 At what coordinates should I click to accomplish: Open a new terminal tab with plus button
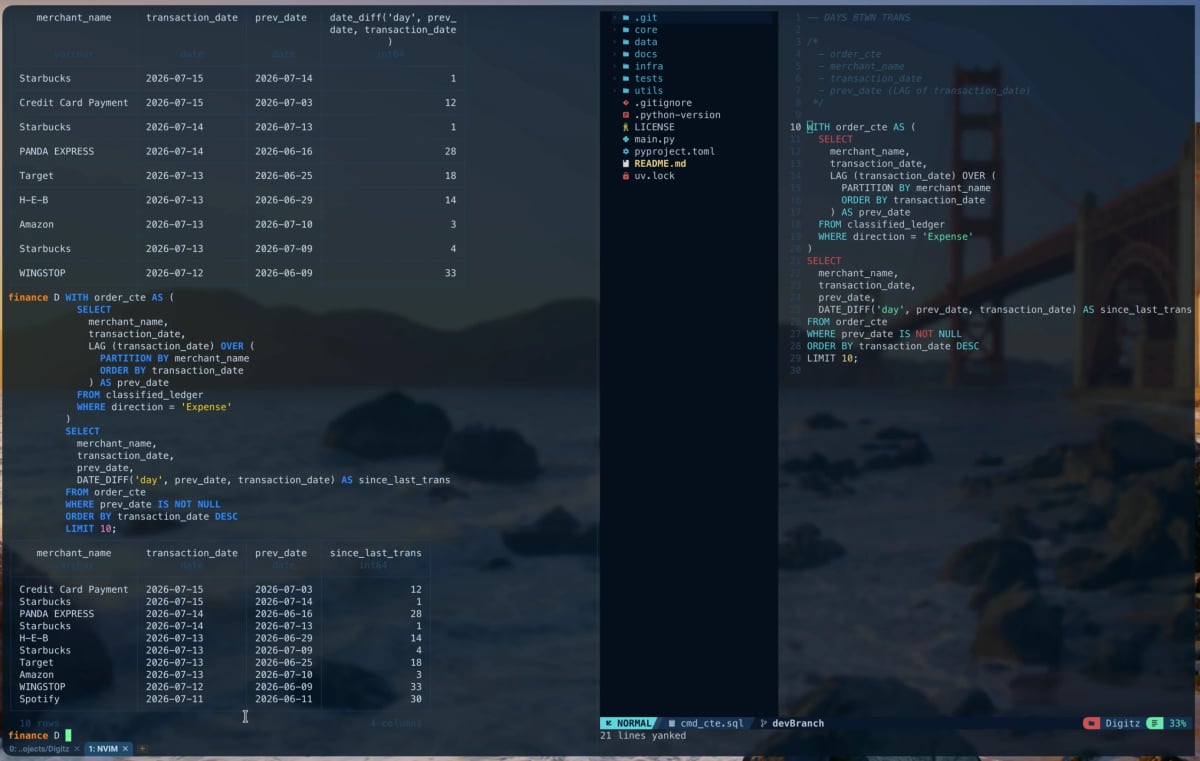[x=142, y=748]
